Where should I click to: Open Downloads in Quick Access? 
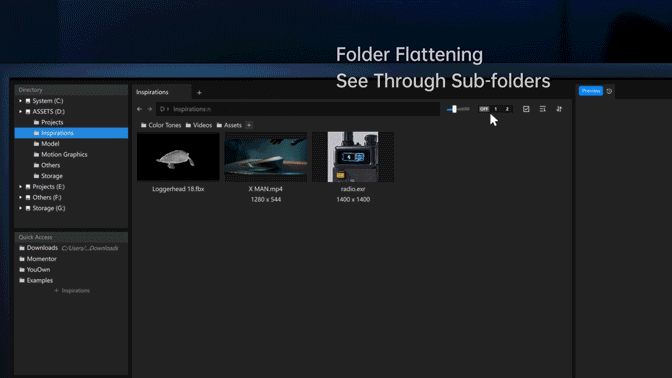(x=42, y=248)
